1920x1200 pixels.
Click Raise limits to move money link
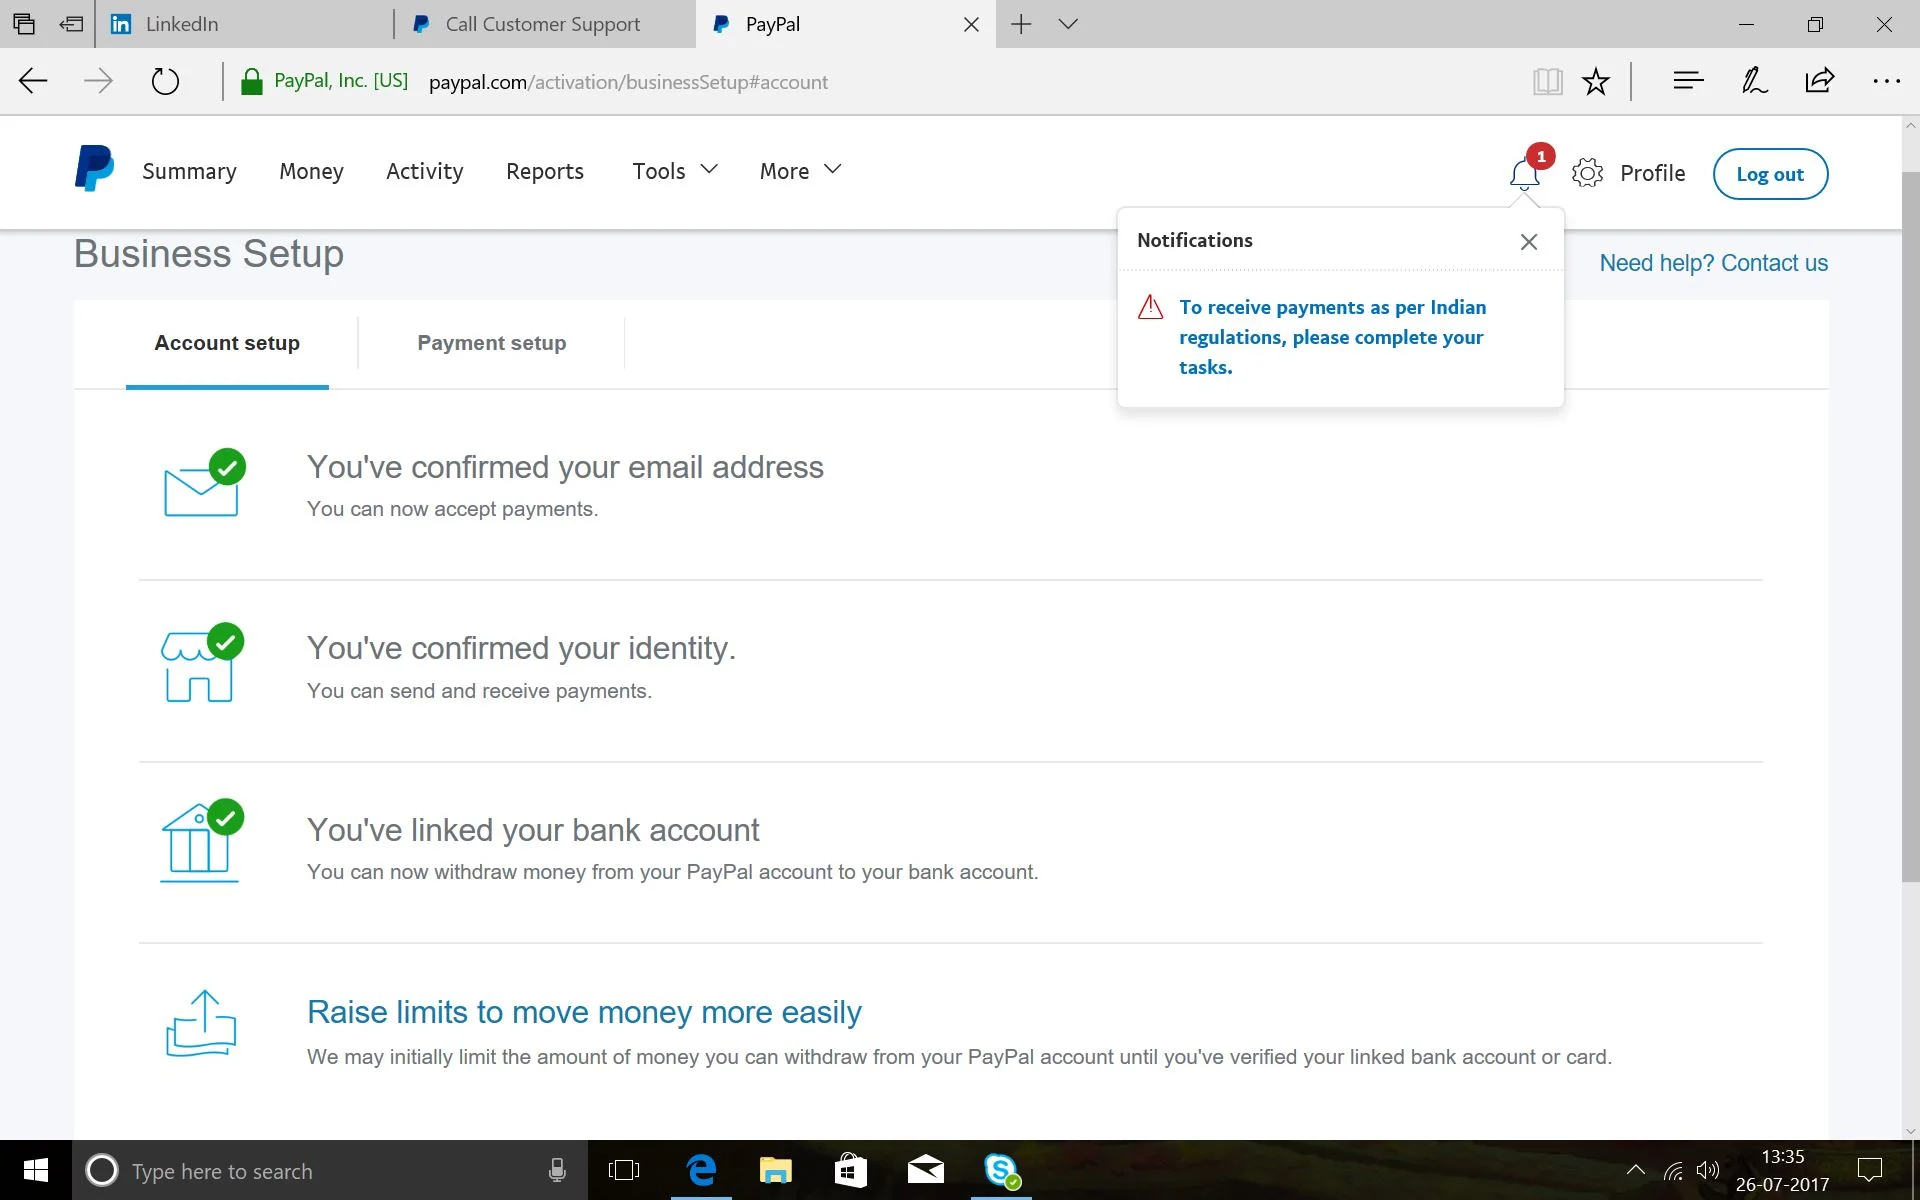(584, 1012)
